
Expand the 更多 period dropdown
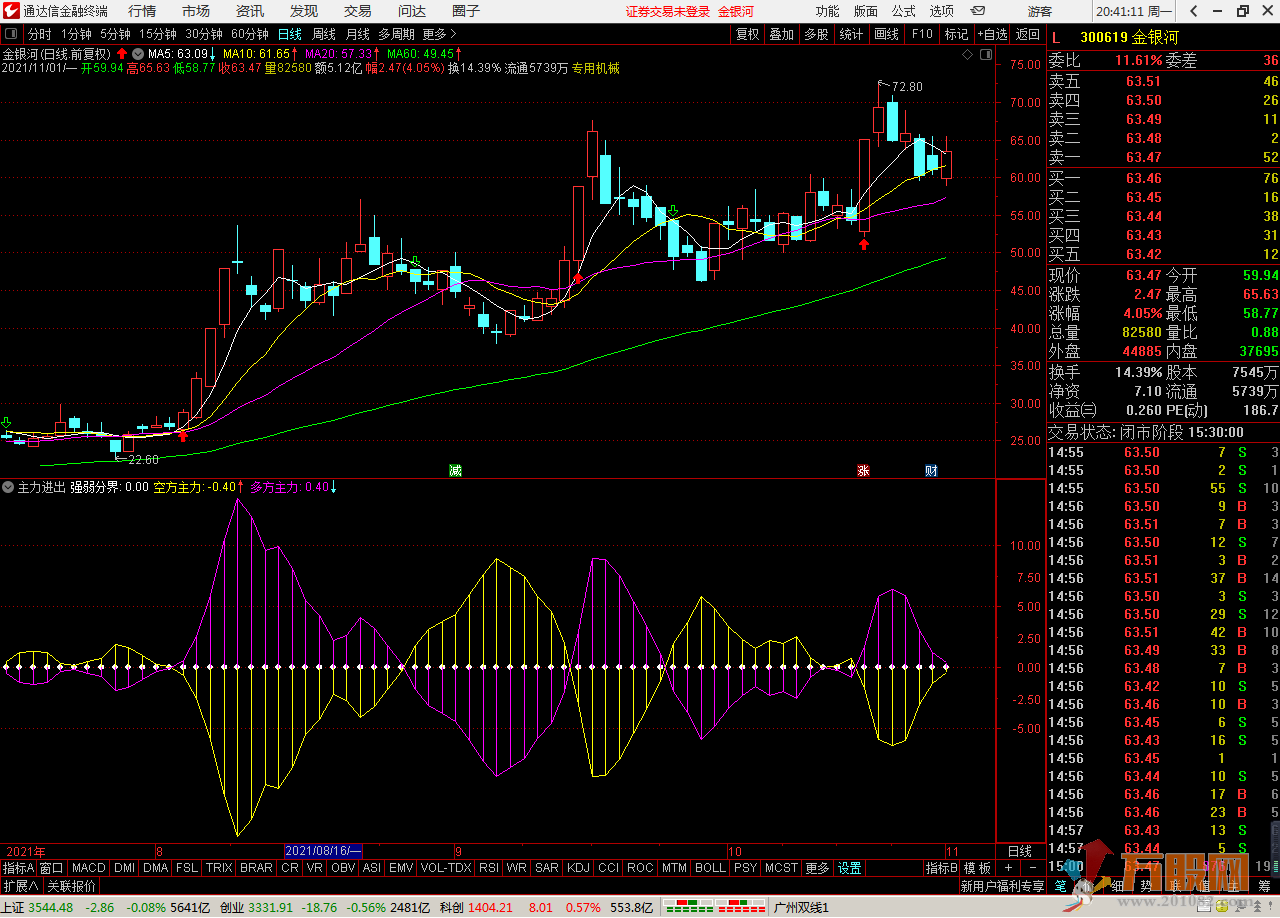[x=440, y=34]
